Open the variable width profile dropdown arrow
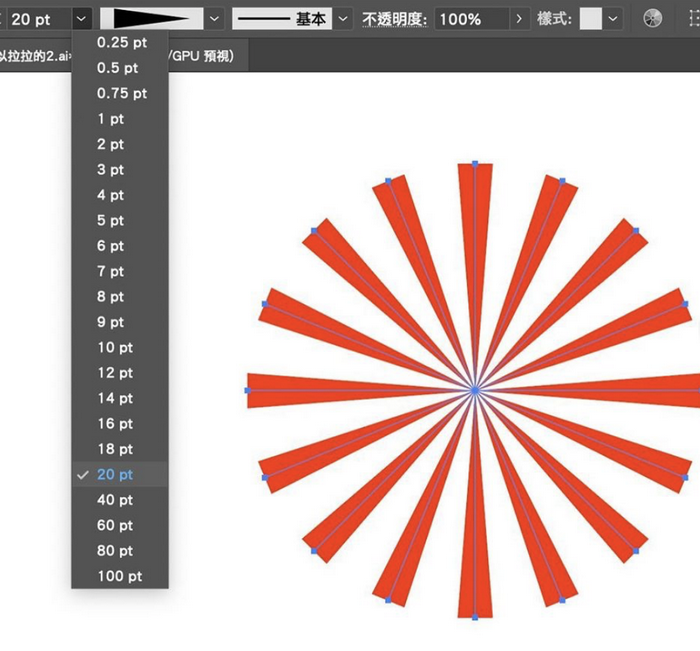This screenshot has height=651, width=700. point(216,19)
